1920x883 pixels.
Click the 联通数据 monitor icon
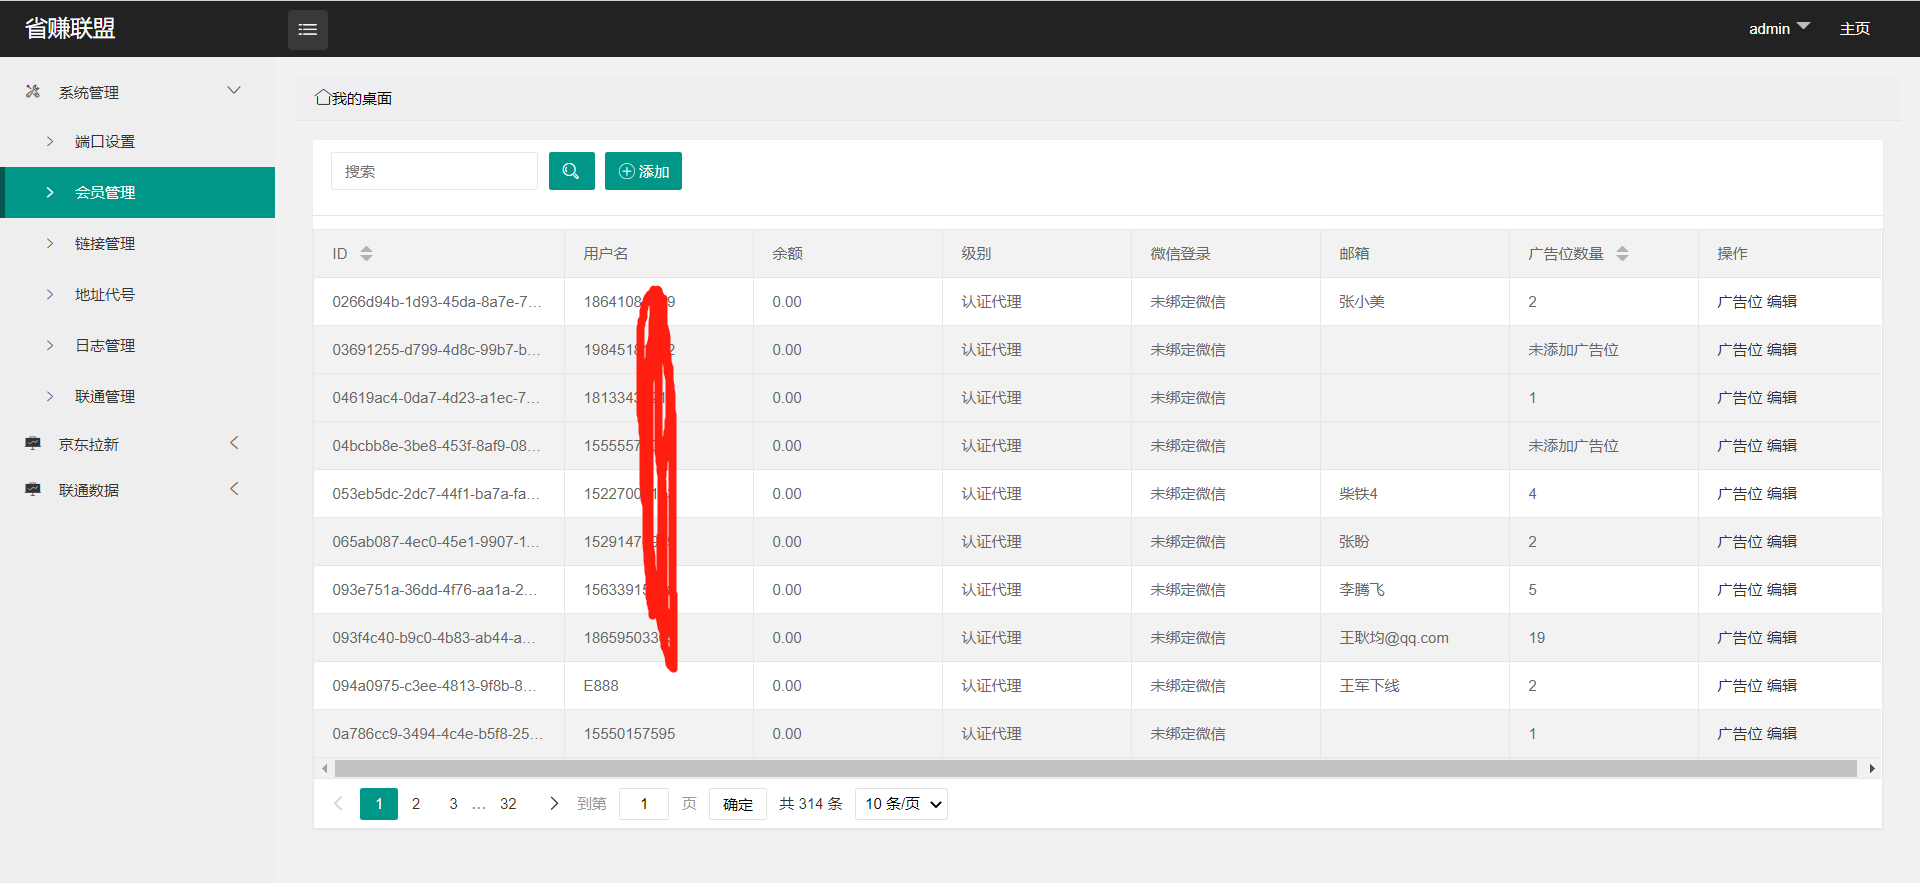pyautogui.click(x=33, y=489)
